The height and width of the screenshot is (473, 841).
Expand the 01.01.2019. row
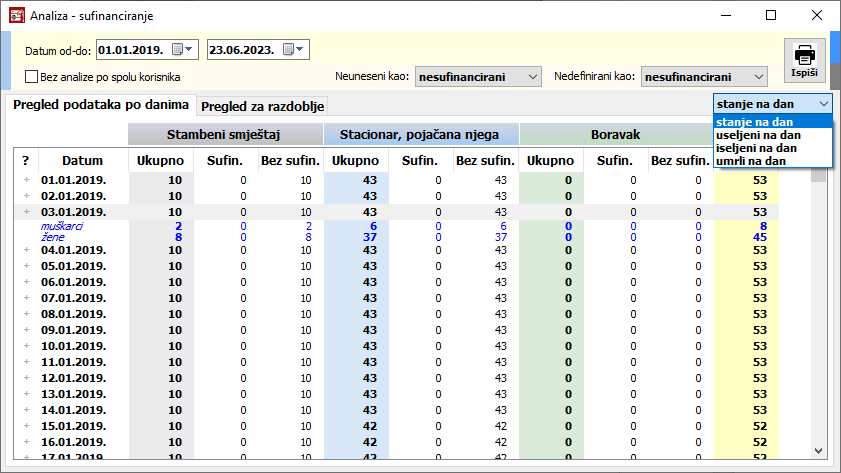pyautogui.click(x=26, y=180)
